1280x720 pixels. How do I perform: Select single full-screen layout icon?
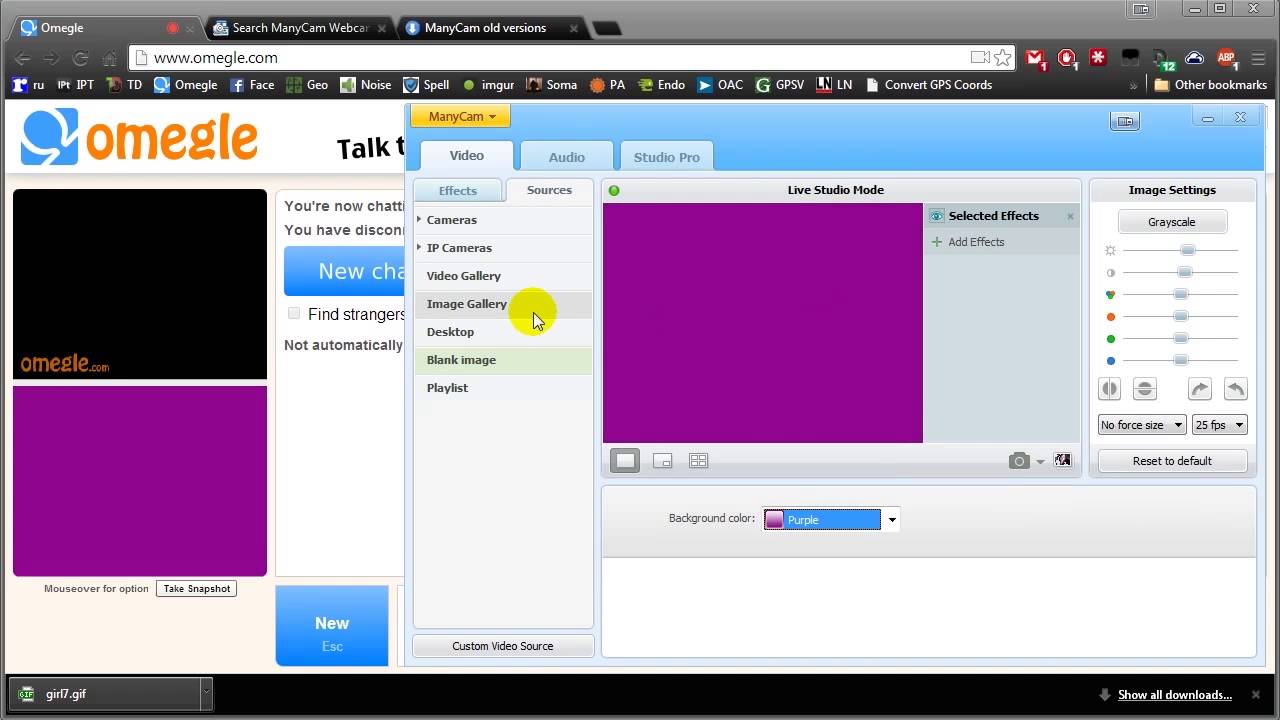coord(625,461)
